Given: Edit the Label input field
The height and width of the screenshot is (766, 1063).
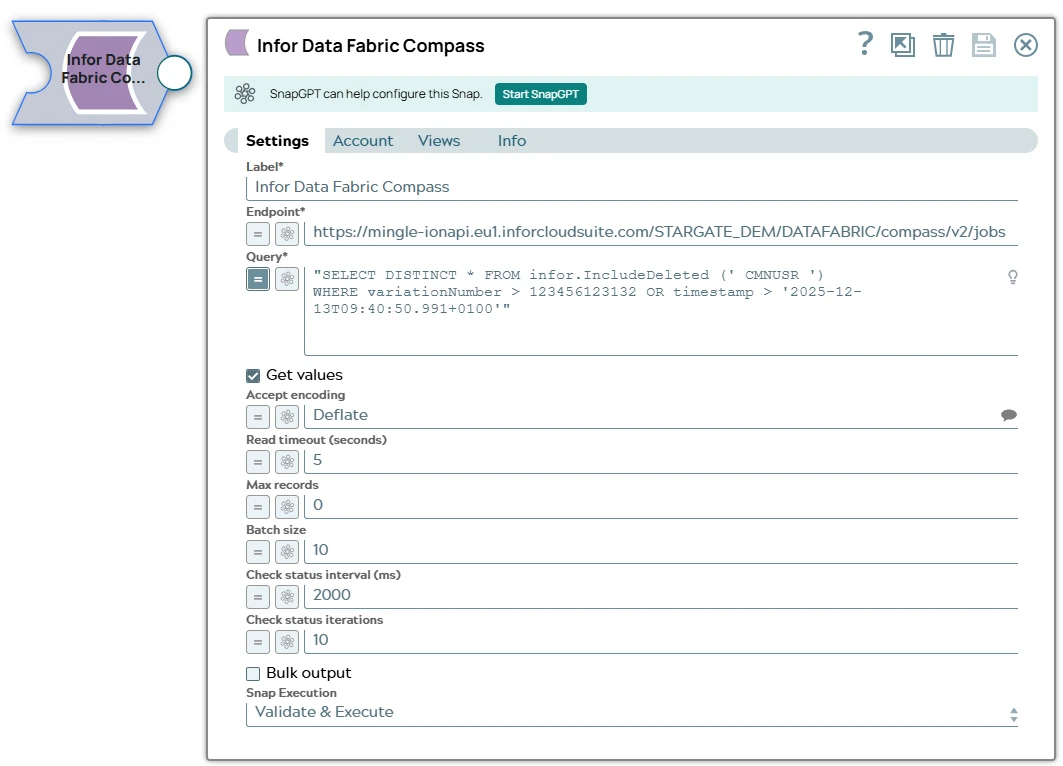Looking at the screenshot, I should tap(632, 187).
